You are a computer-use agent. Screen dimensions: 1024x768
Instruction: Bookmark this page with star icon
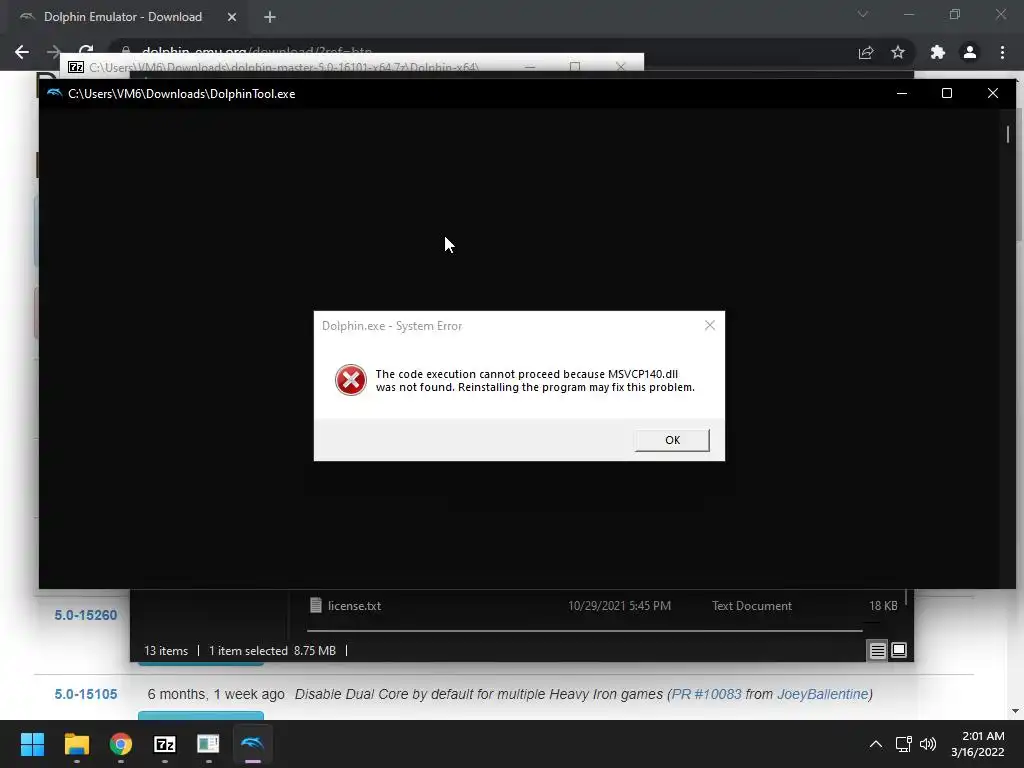pos(898,52)
